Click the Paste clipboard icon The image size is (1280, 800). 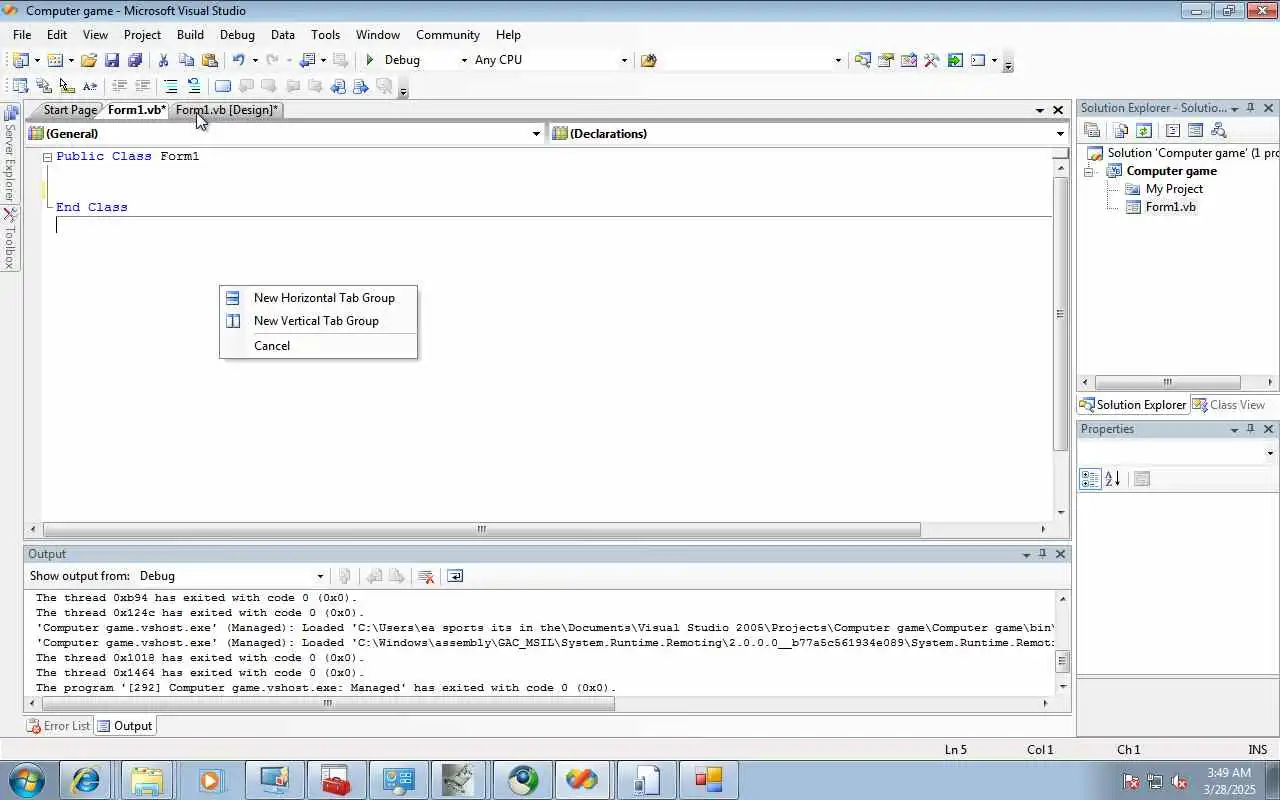210,60
